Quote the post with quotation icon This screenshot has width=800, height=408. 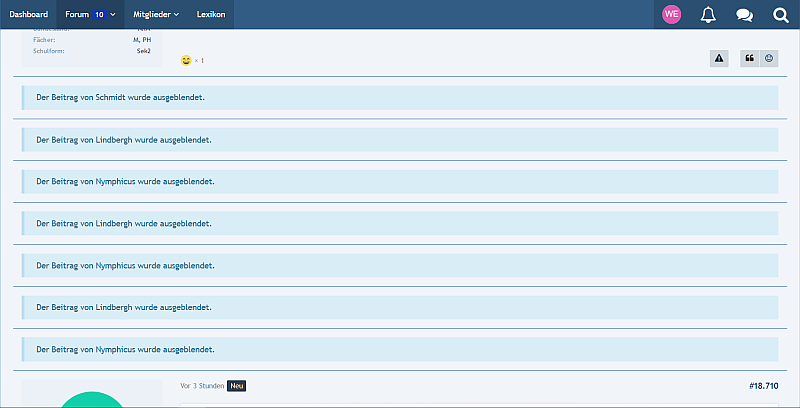(749, 59)
